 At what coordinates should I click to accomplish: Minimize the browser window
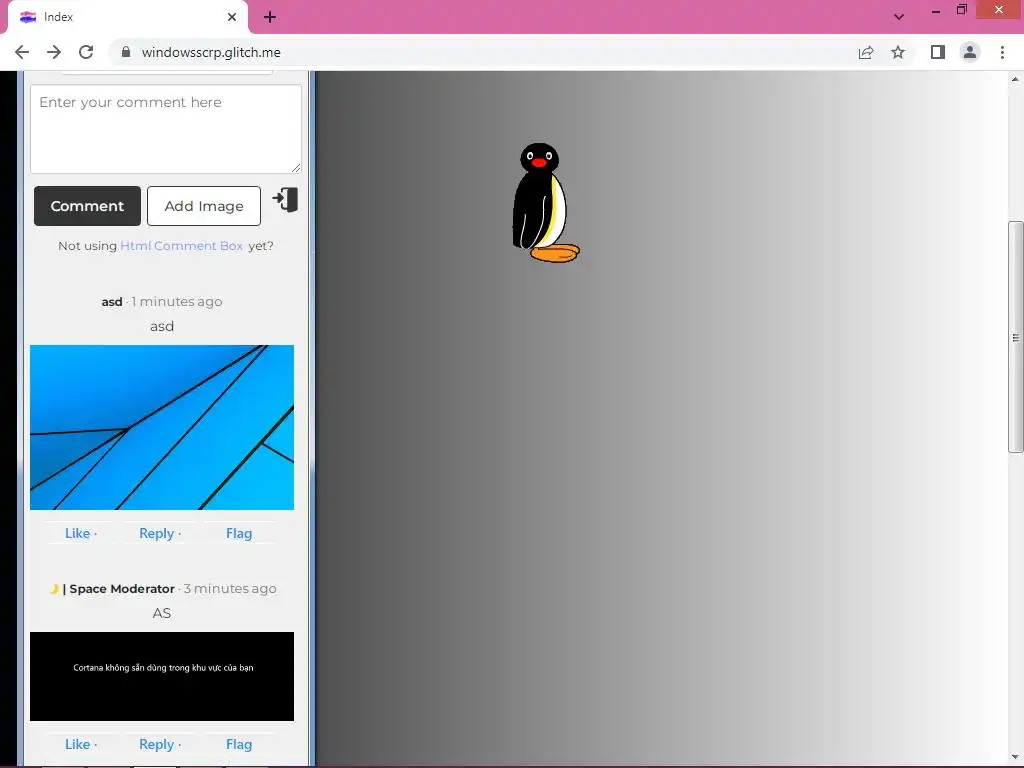[936, 10]
